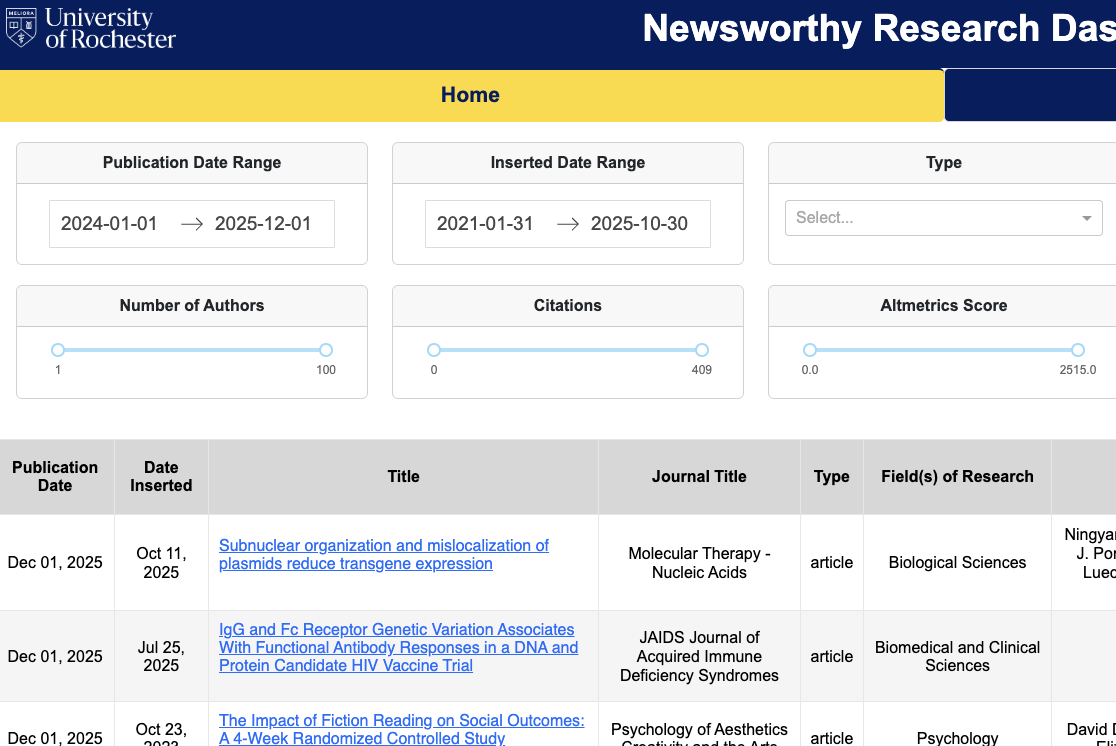This screenshot has height=746, width=1116.
Task: Click the Journal Title column header
Action: point(699,476)
